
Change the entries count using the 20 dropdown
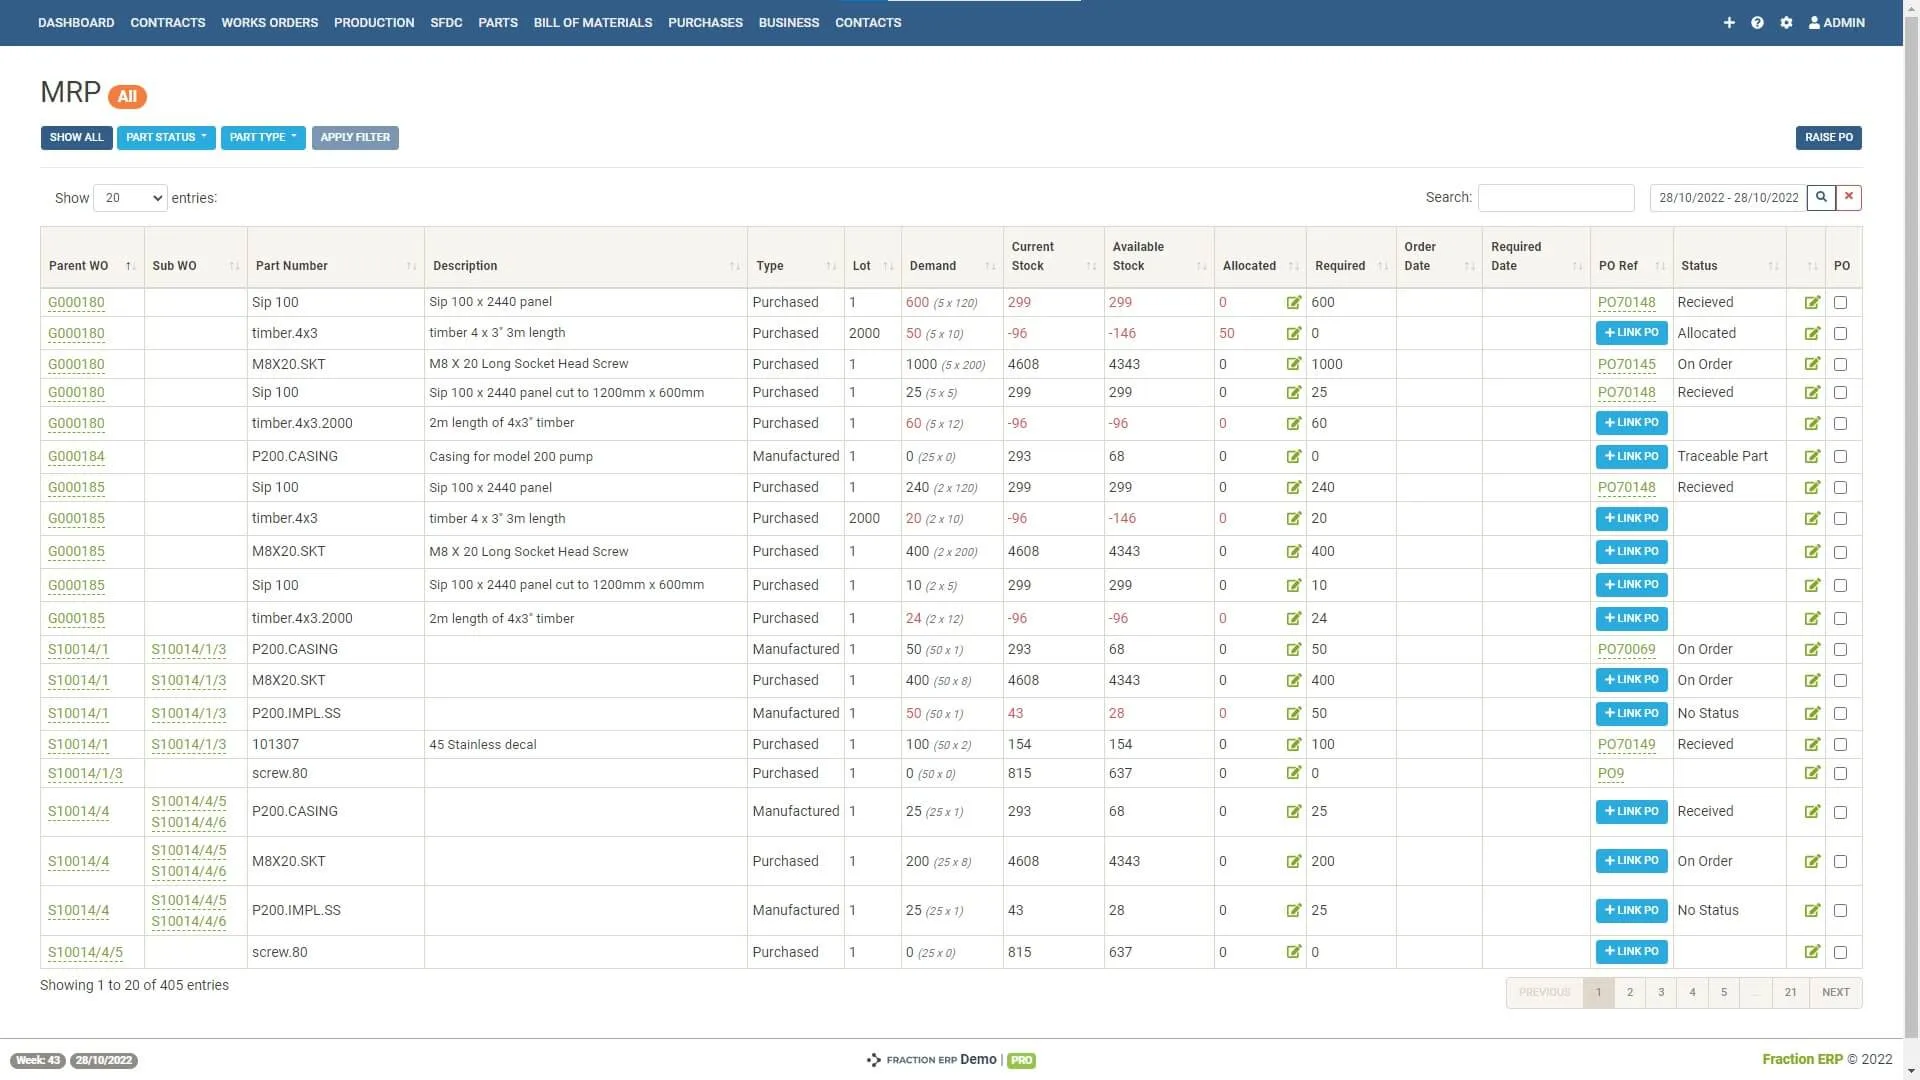[129, 197]
